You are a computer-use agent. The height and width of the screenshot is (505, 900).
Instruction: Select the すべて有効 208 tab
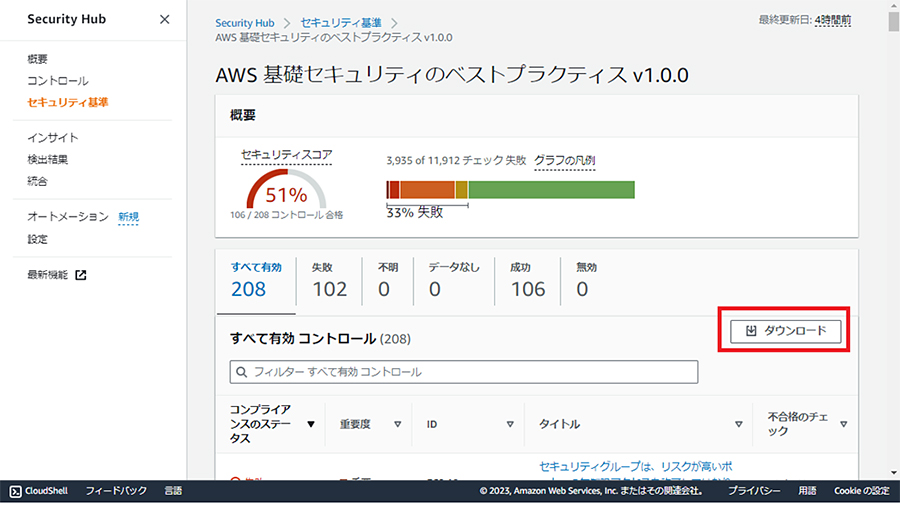[x=256, y=281]
